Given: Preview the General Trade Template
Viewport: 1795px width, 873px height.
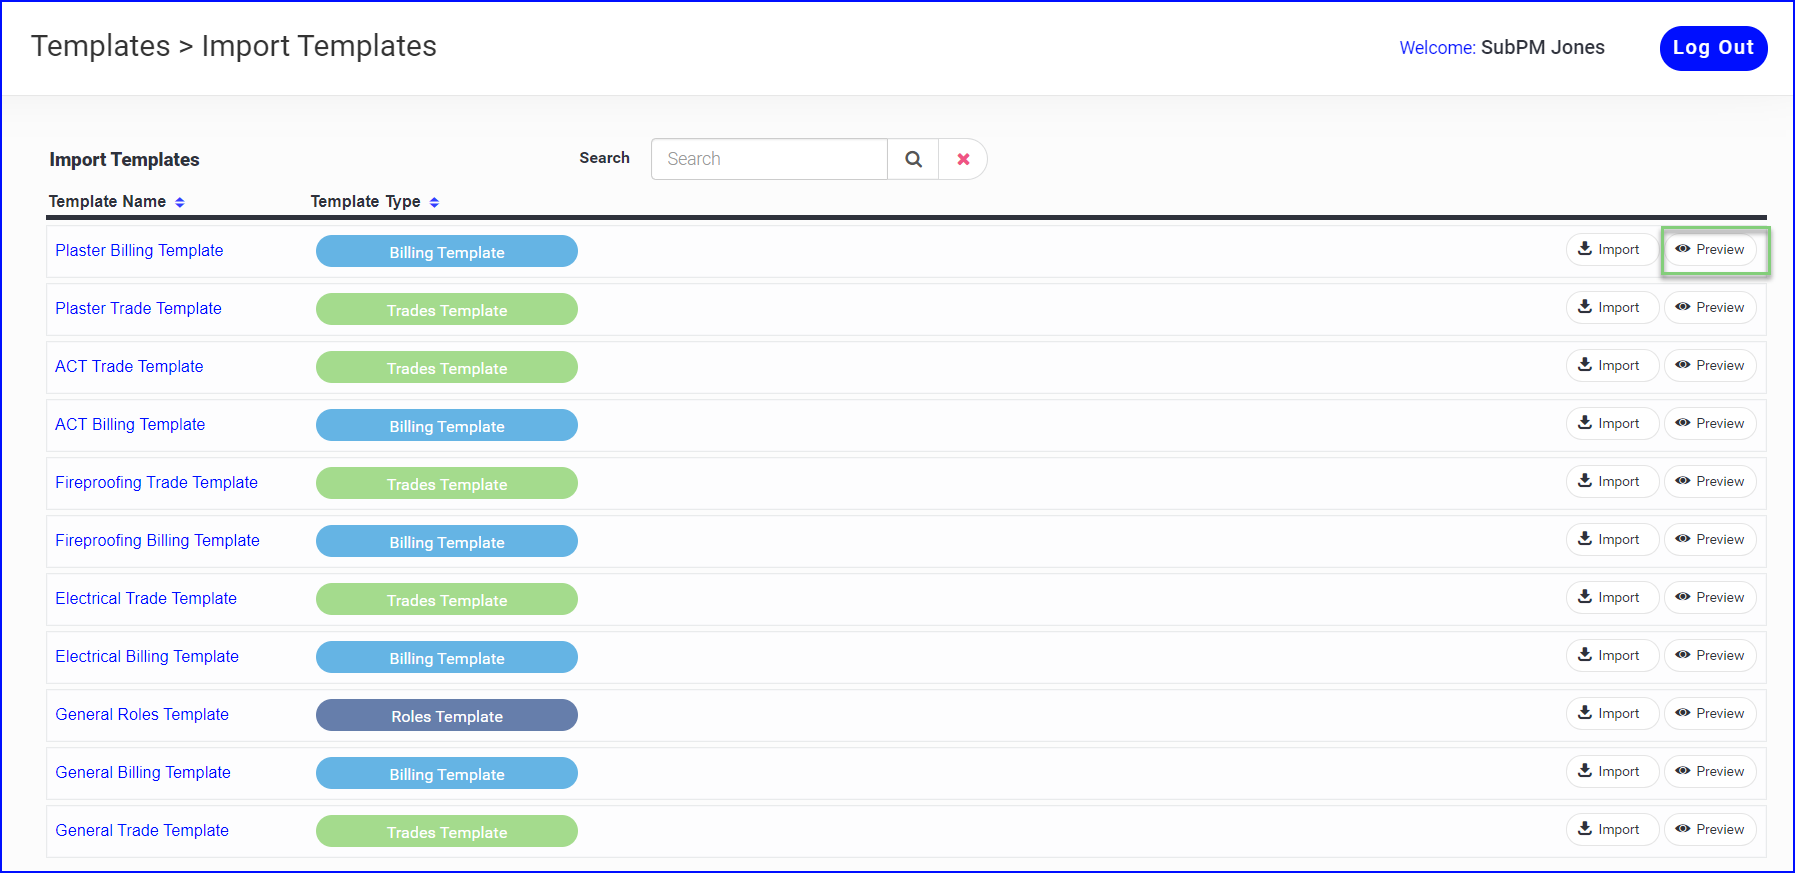Looking at the screenshot, I should (1710, 830).
